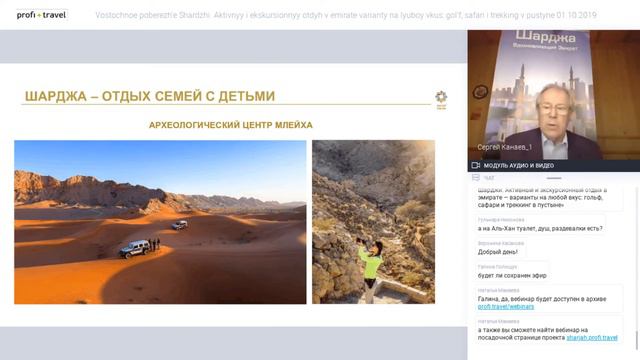Viewport: 640px width, 360px height.
Task: Click the slide title ШАРДЖА – ОТДЫХ СЕМЕЙ С ДЕТЬМИ
Action: (150, 96)
